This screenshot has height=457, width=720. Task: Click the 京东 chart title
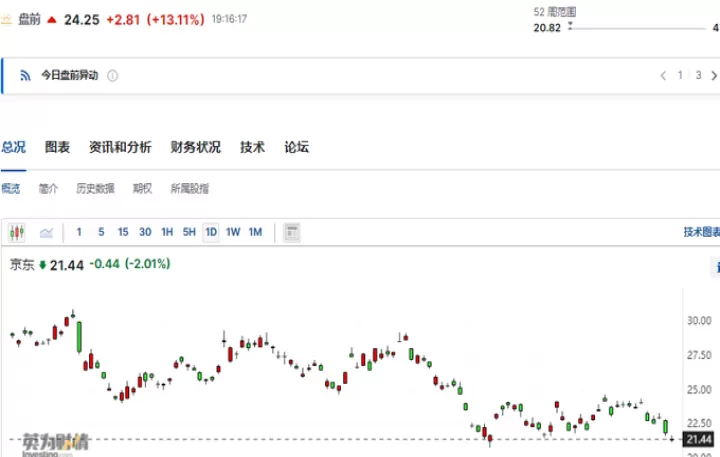tap(22, 265)
